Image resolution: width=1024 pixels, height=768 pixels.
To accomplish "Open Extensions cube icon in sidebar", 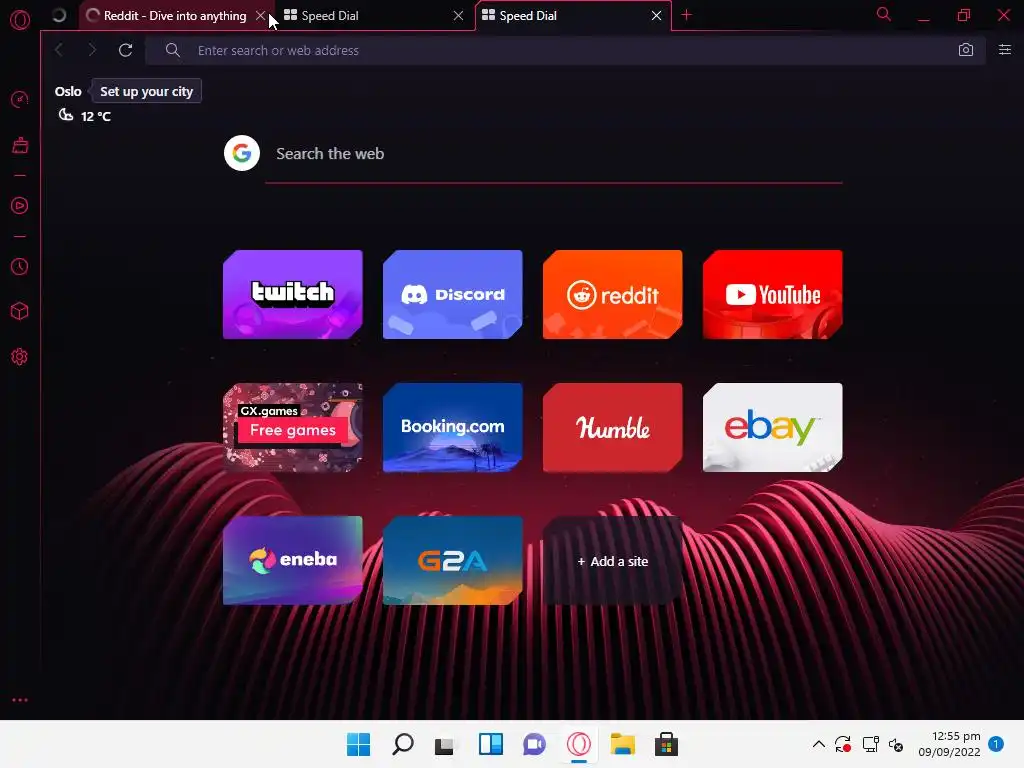I will (20, 312).
